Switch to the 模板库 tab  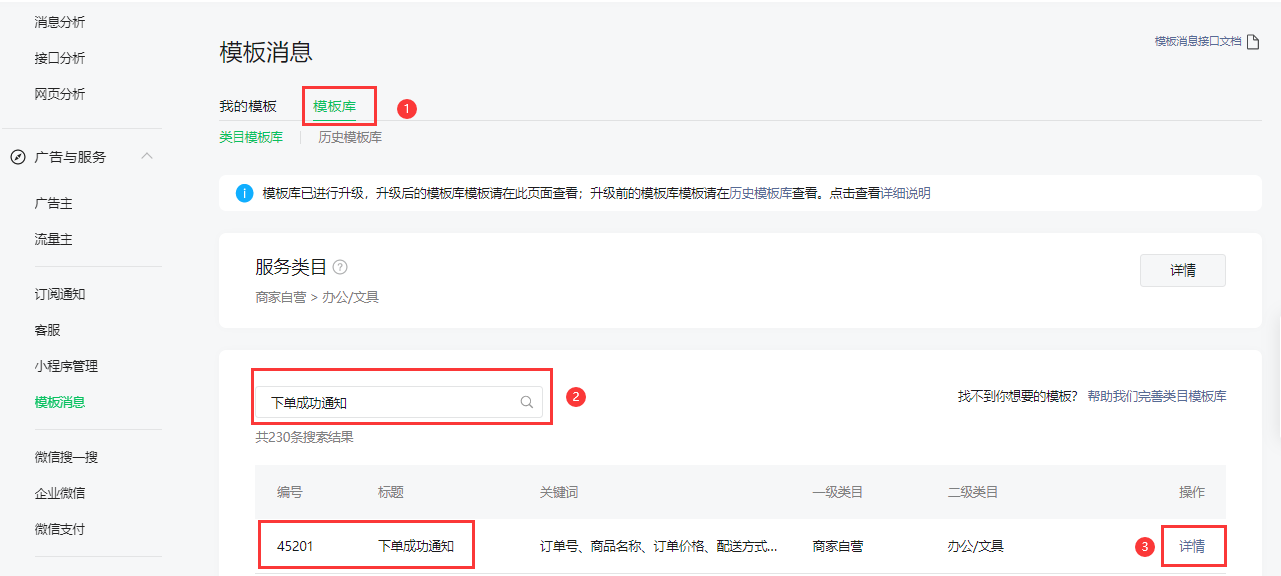pos(334,106)
